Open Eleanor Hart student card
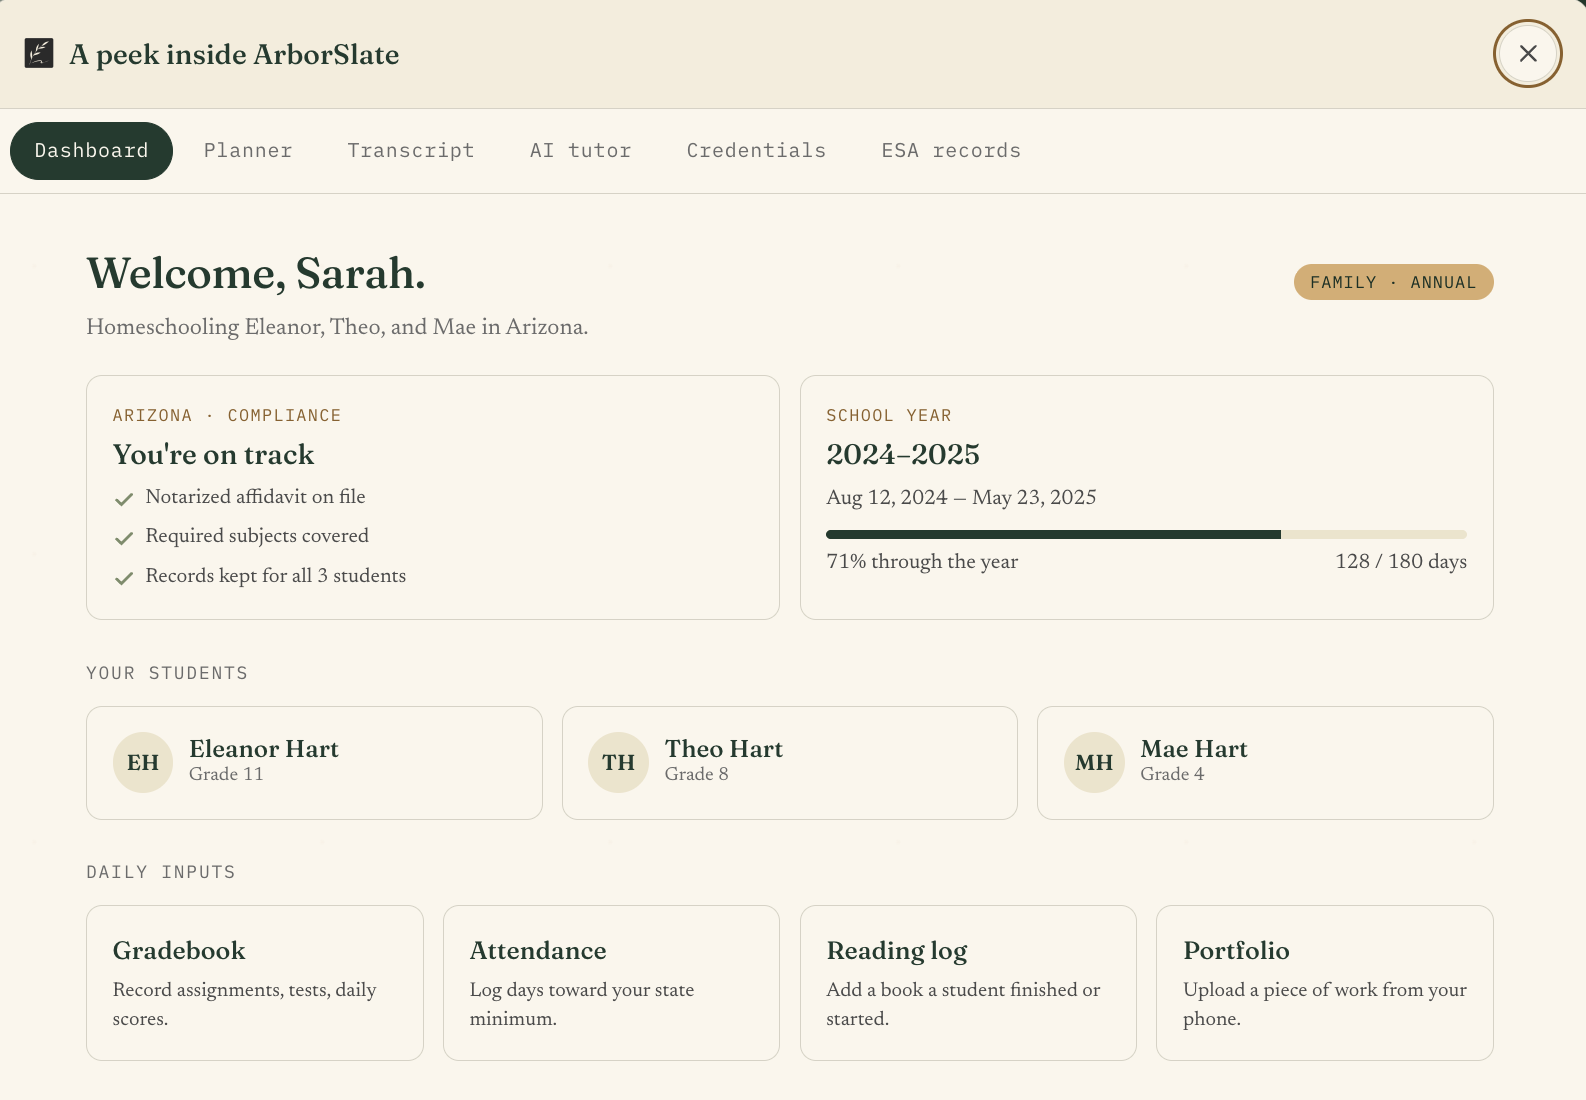1586x1100 pixels. pos(314,763)
